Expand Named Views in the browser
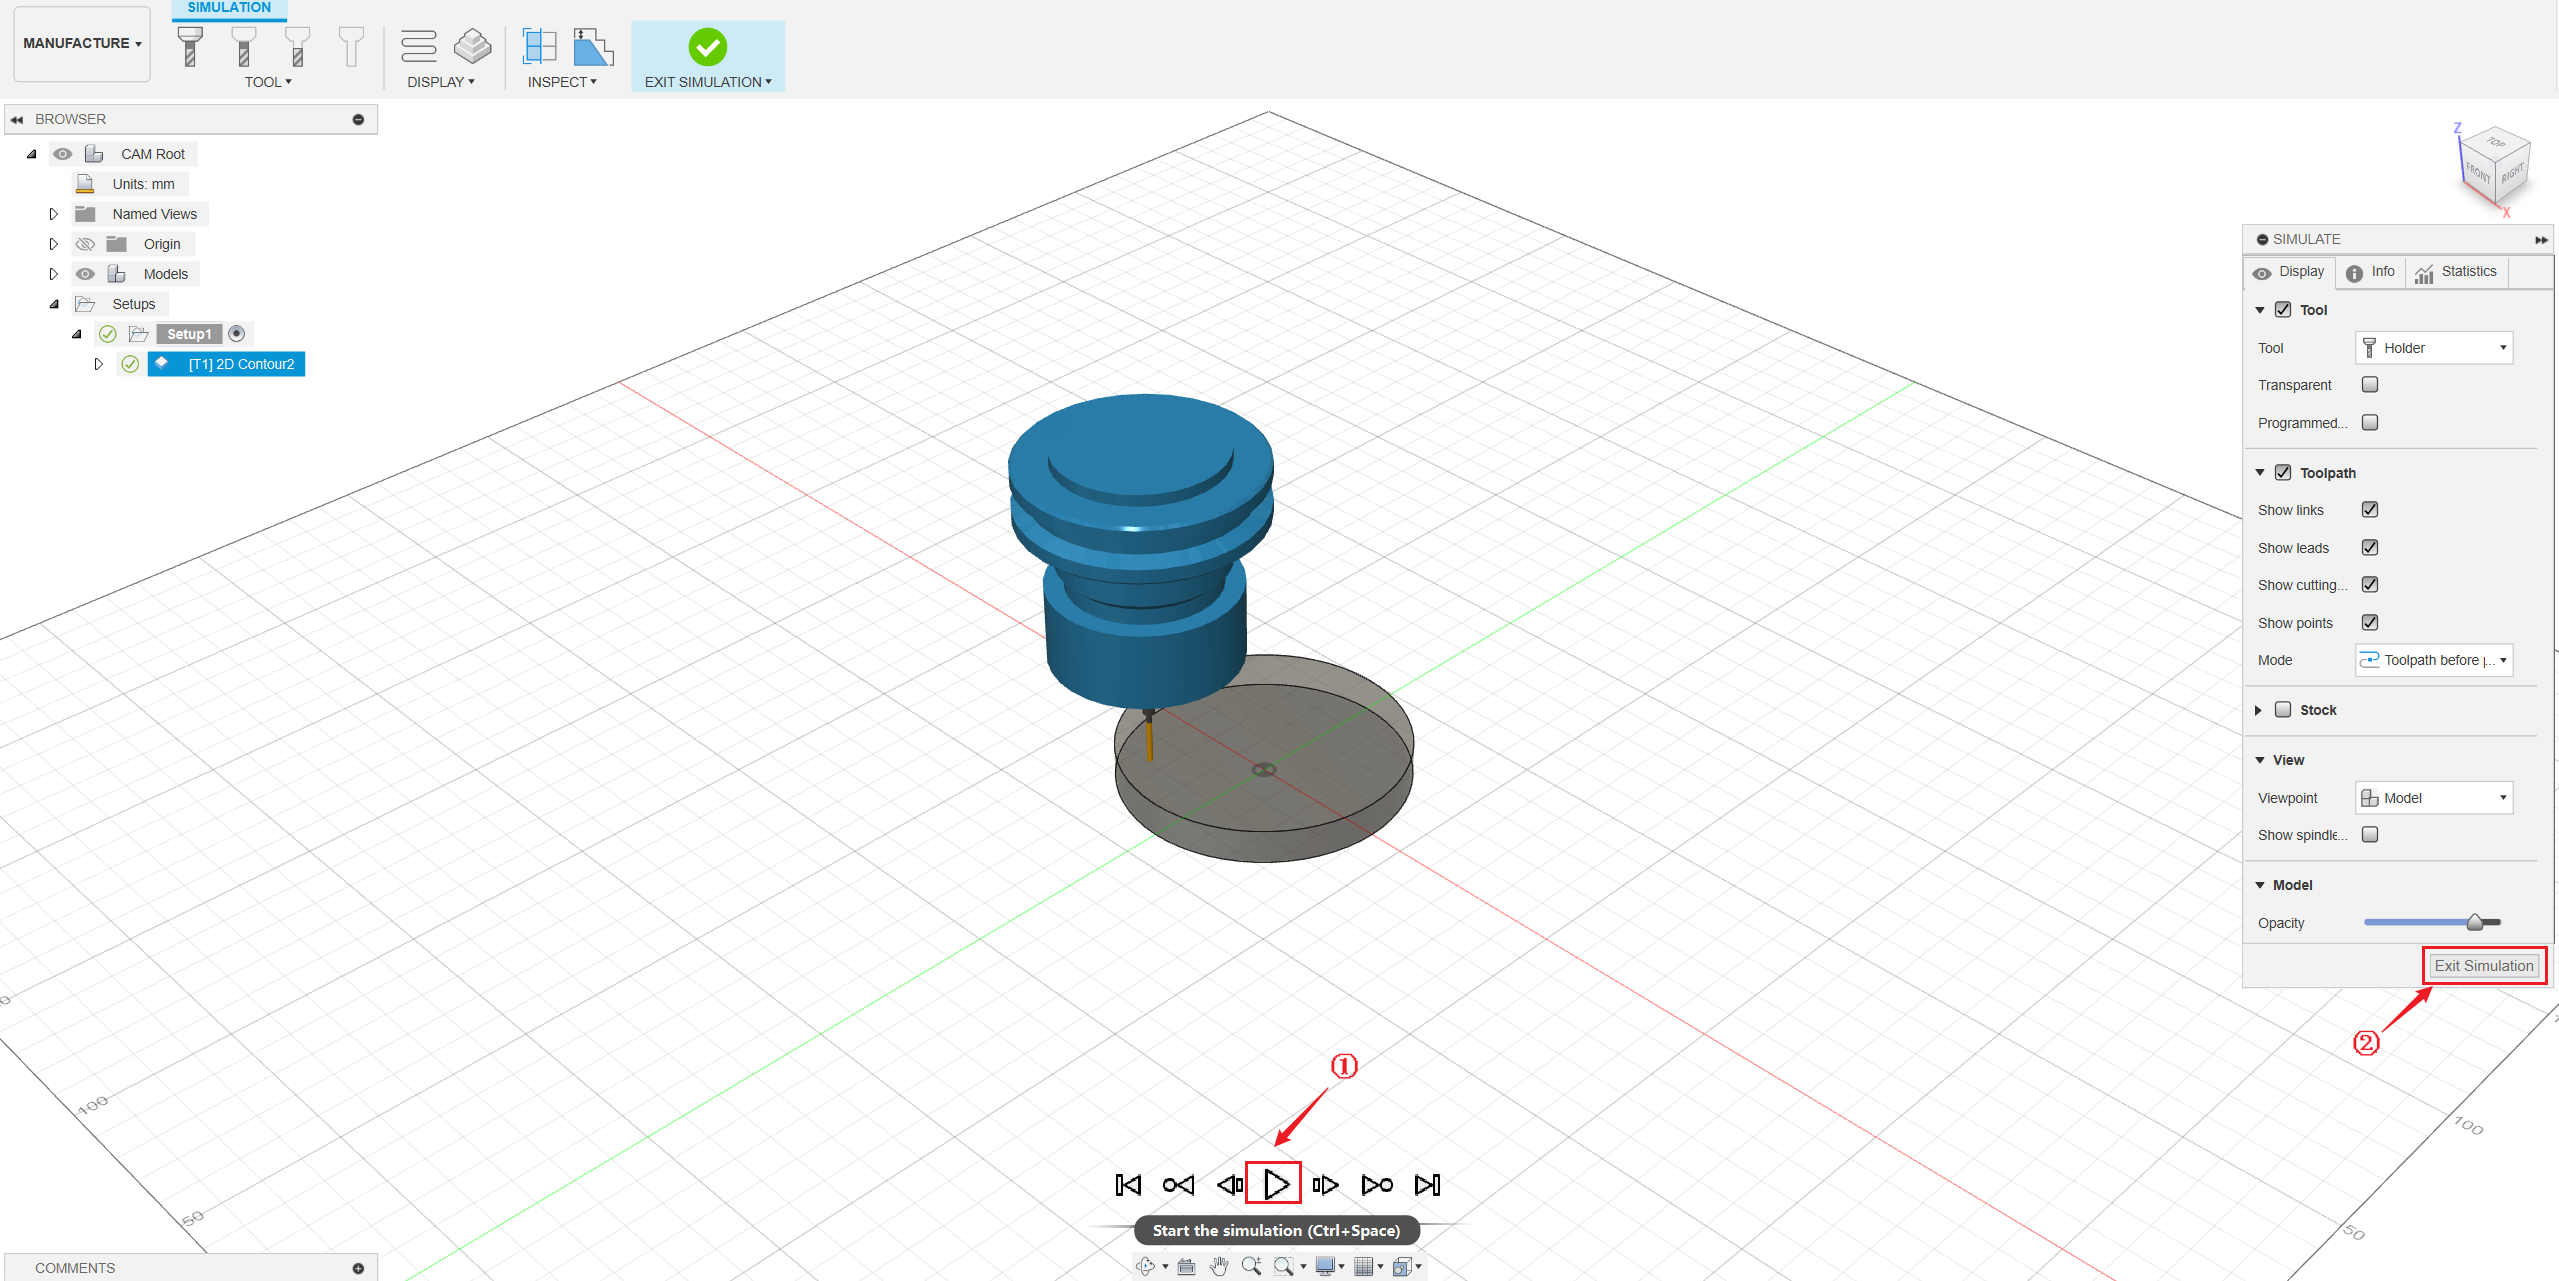This screenshot has width=2559, height=1281. [x=53, y=213]
